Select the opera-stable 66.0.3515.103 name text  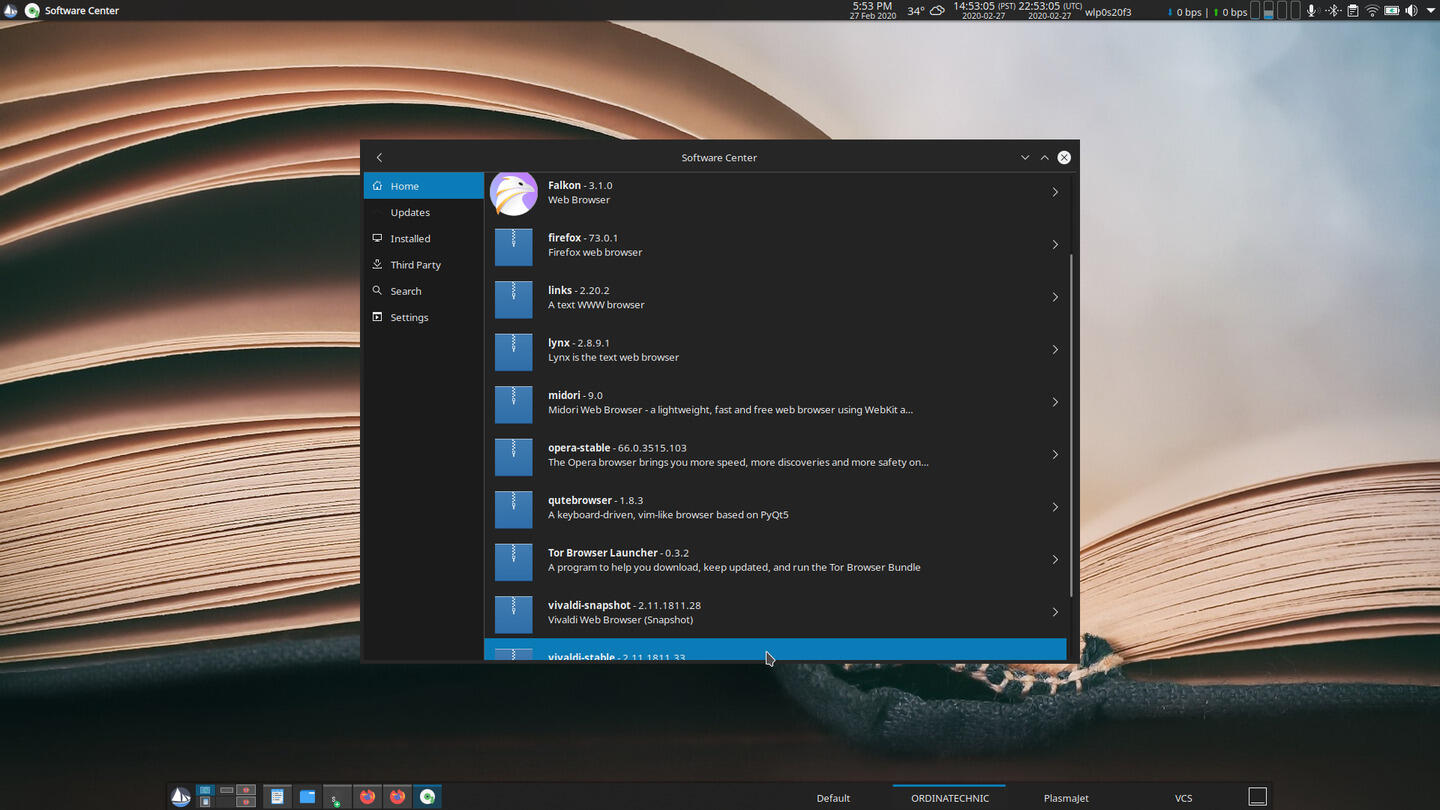click(617, 448)
